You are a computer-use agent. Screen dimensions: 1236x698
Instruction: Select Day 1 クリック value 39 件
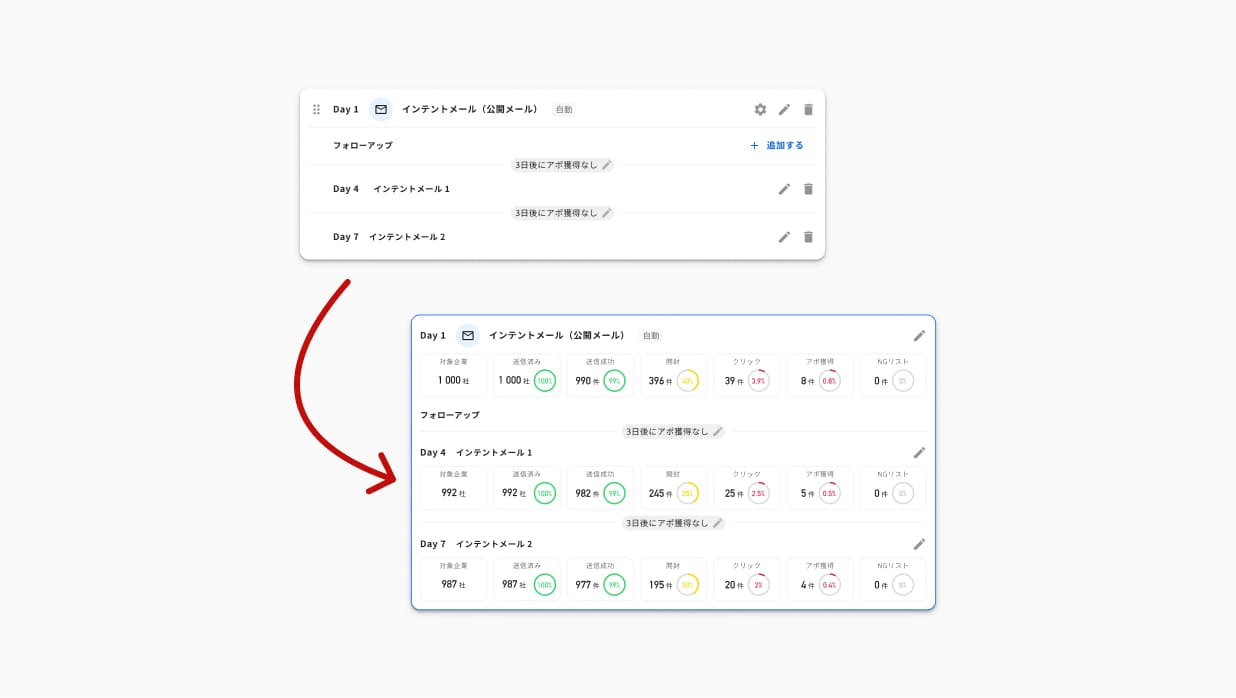(x=734, y=381)
